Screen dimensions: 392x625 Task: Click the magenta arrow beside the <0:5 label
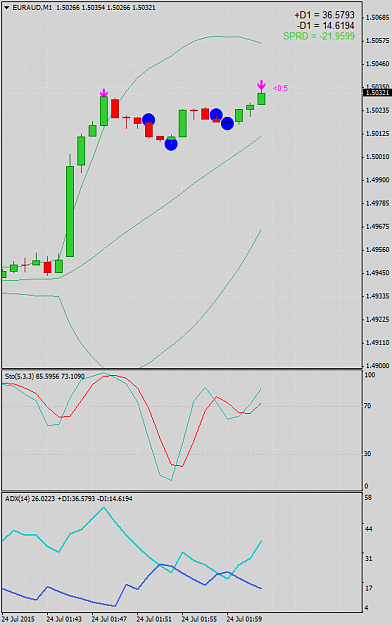pos(261,85)
